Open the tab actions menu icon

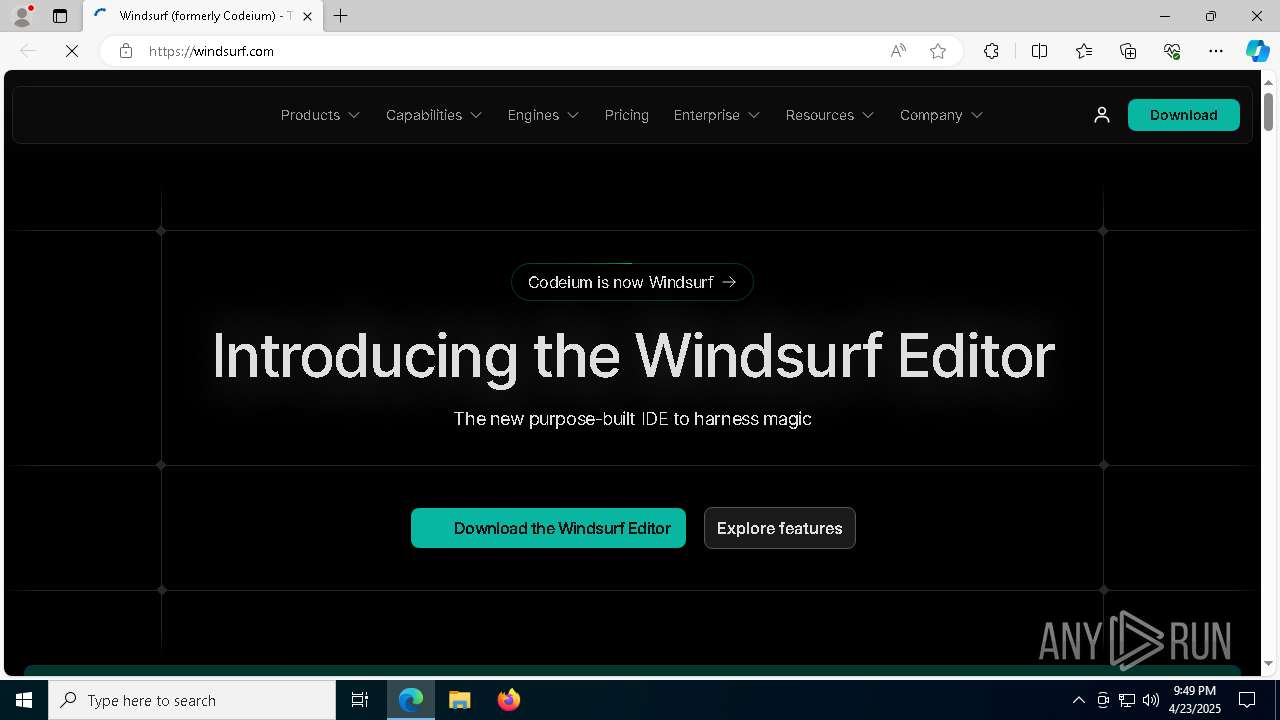click(60, 16)
